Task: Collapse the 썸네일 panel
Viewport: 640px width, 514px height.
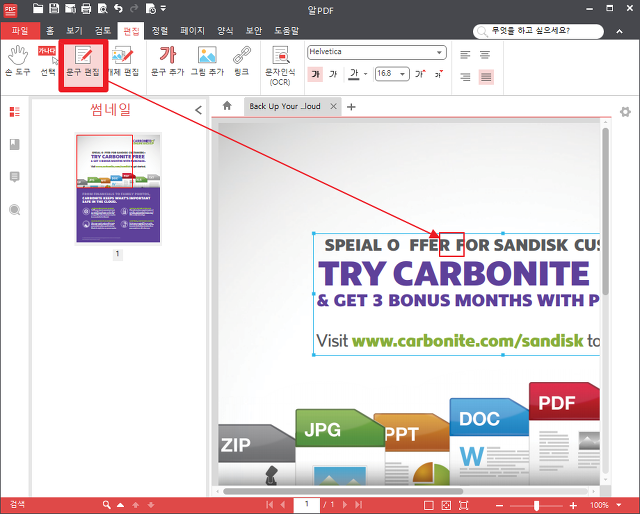Action: point(198,110)
